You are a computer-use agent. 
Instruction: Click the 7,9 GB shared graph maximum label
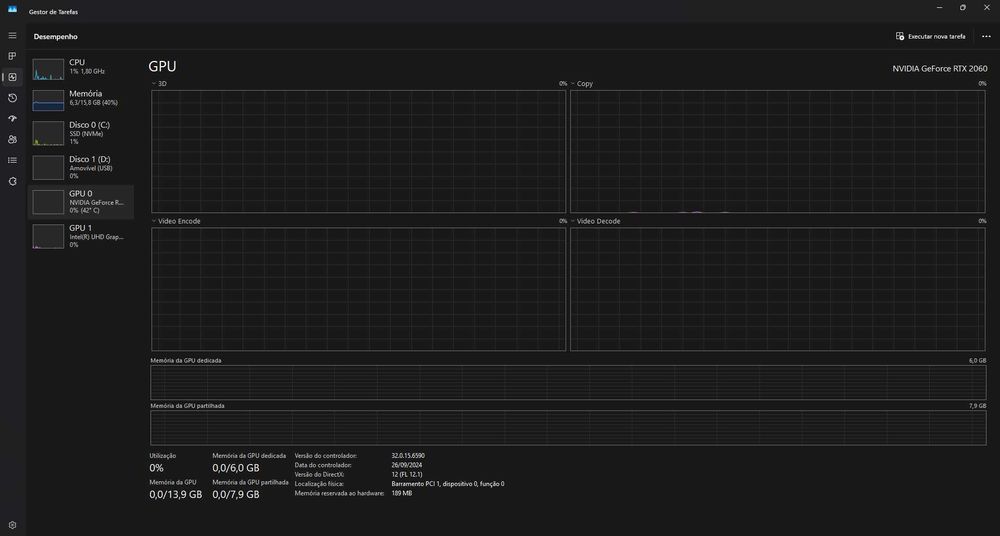point(978,406)
